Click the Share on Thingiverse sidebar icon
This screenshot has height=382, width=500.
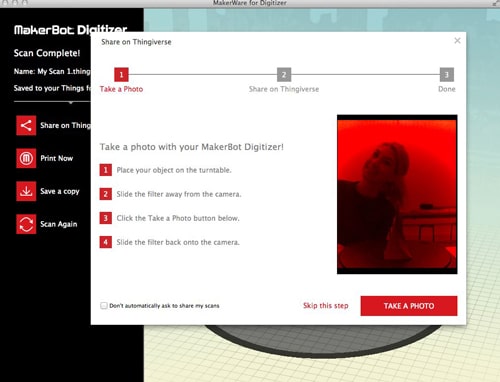26,125
